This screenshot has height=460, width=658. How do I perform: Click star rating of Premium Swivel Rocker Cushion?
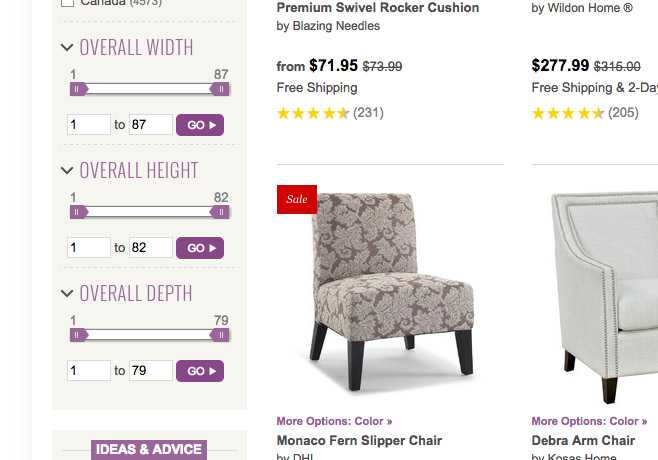[313, 113]
